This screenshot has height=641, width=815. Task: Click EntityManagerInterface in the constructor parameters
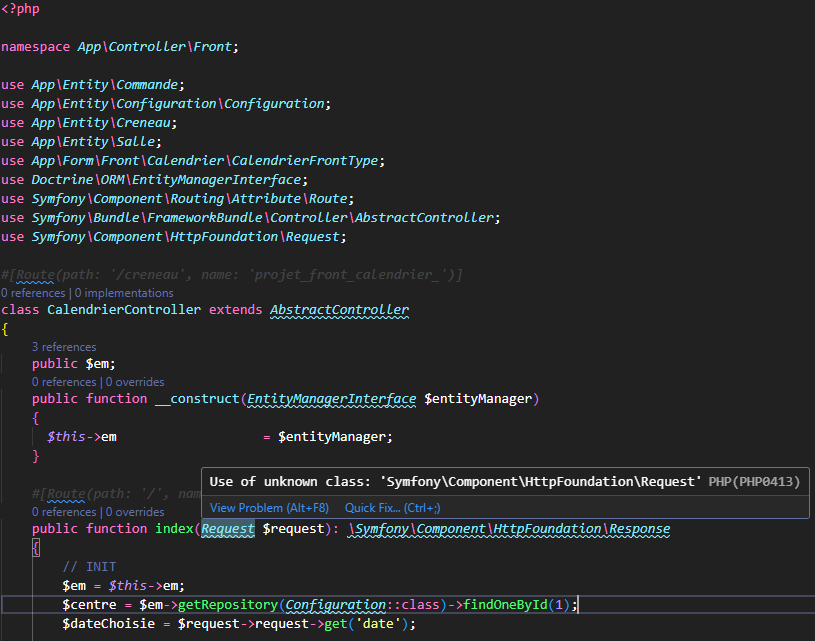(x=331, y=399)
